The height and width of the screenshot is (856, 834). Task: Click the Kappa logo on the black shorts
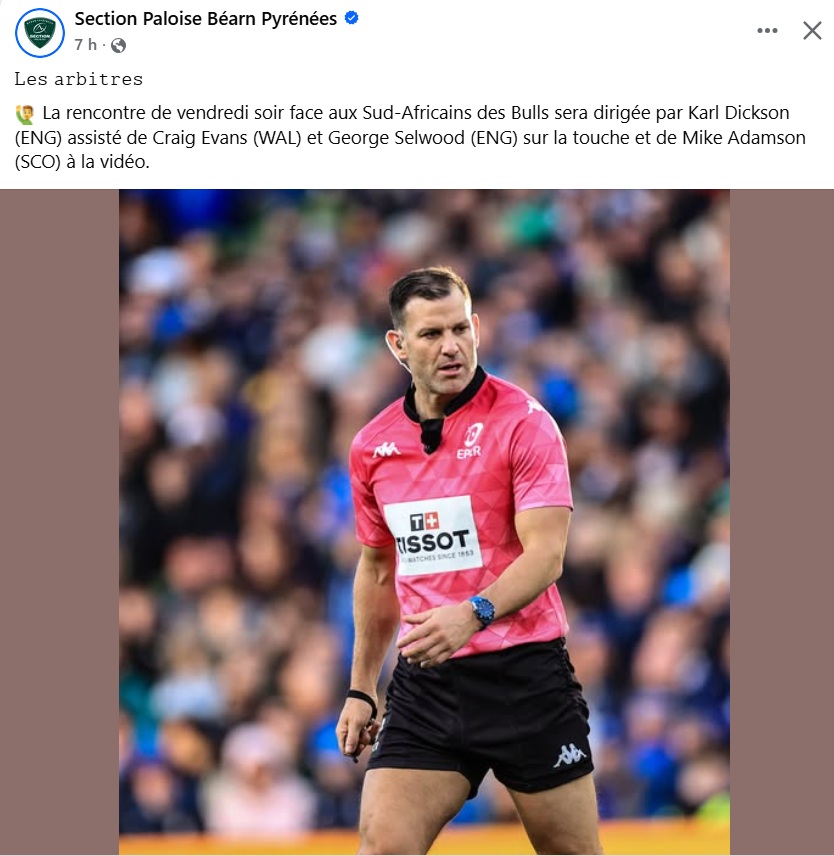click(569, 756)
